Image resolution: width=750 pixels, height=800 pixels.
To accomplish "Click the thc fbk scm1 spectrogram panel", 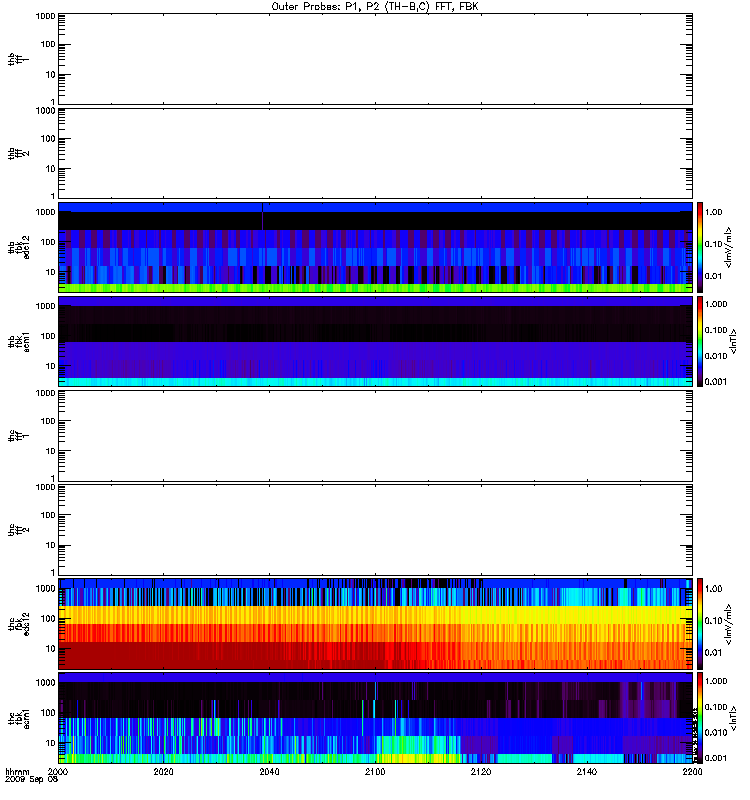I will (x=376, y=717).
